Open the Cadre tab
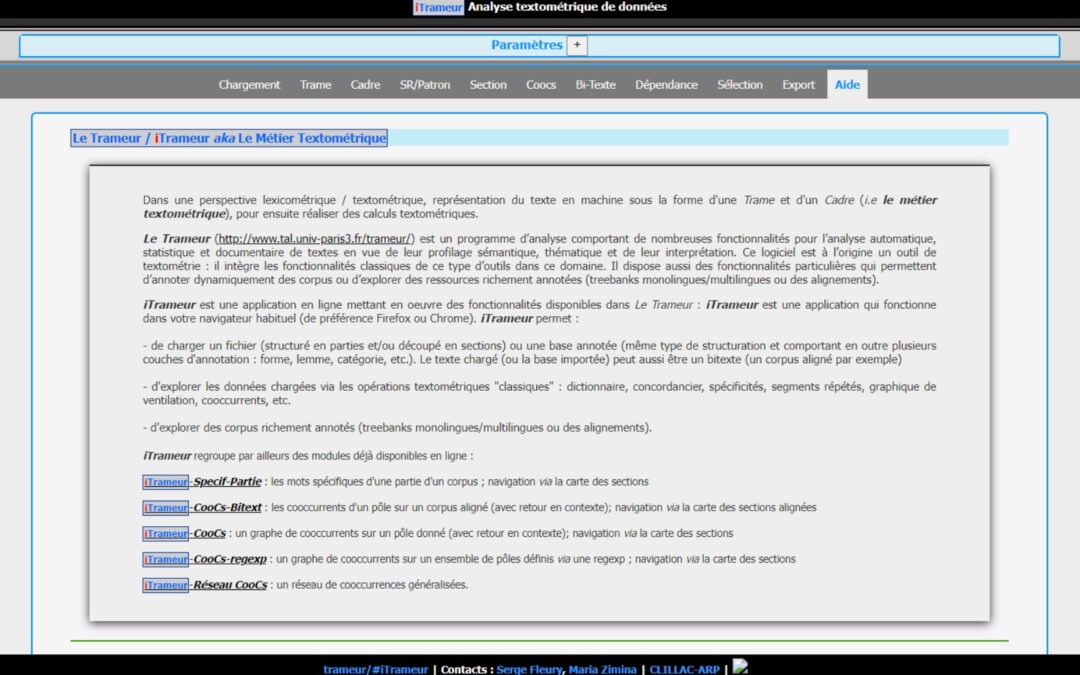This screenshot has width=1080, height=675. click(x=365, y=85)
